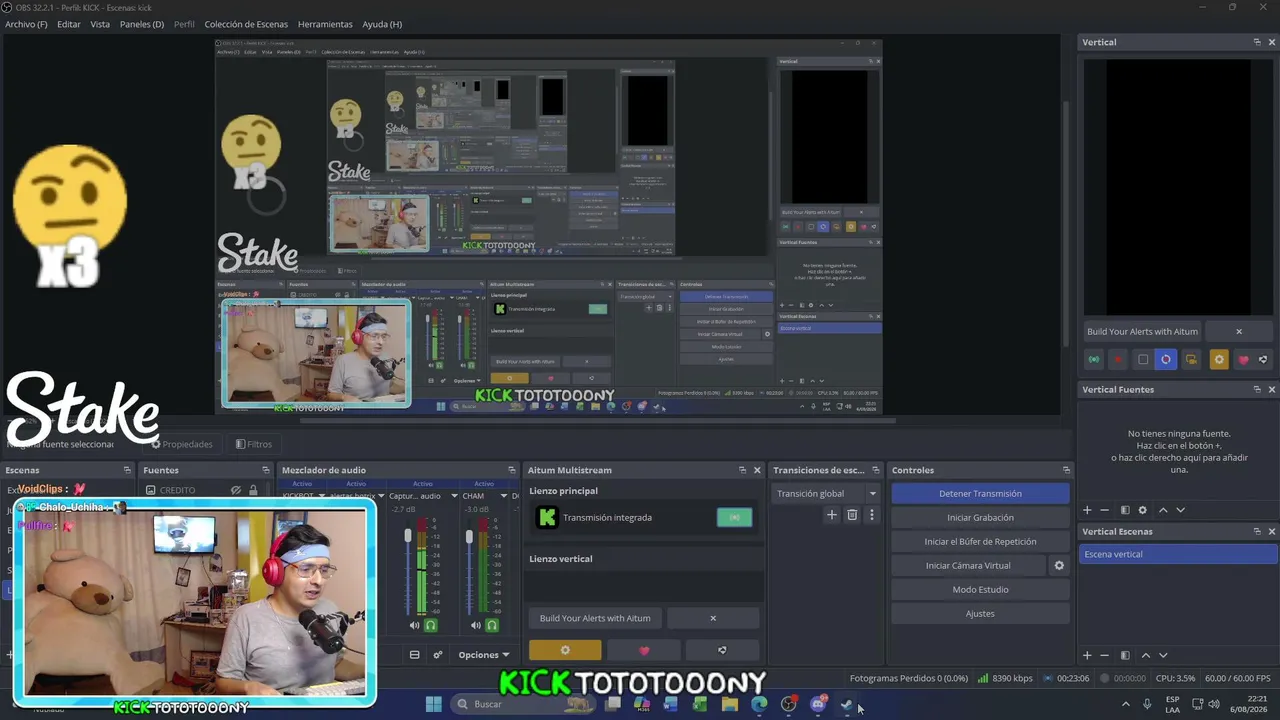Toggle audio mixer layout icon
This screenshot has height=720, width=1280.
click(x=414, y=655)
